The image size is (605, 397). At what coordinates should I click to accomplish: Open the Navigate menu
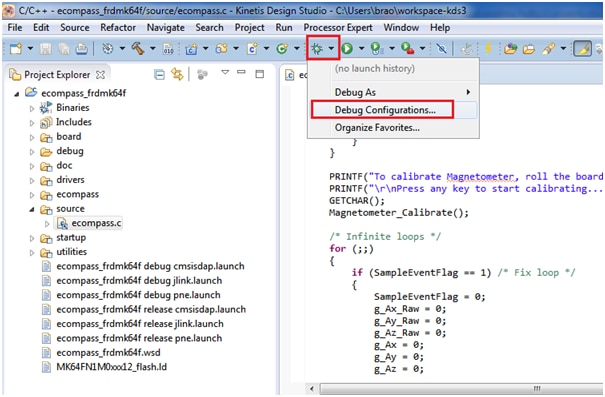click(166, 28)
